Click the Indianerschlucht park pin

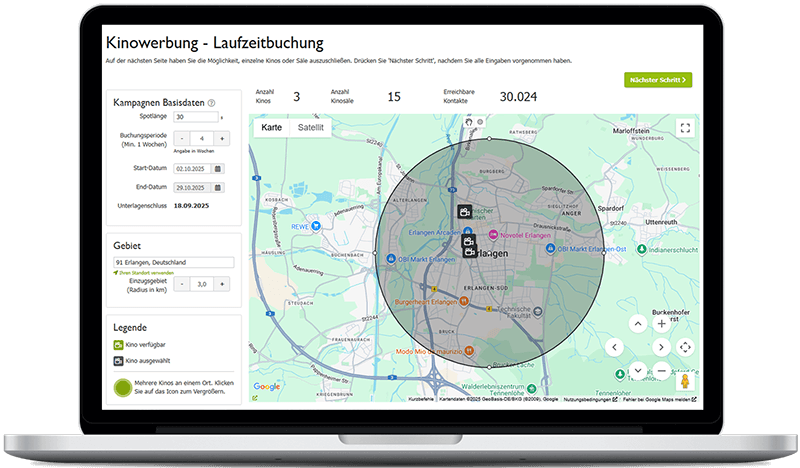pyautogui.click(x=642, y=250)
